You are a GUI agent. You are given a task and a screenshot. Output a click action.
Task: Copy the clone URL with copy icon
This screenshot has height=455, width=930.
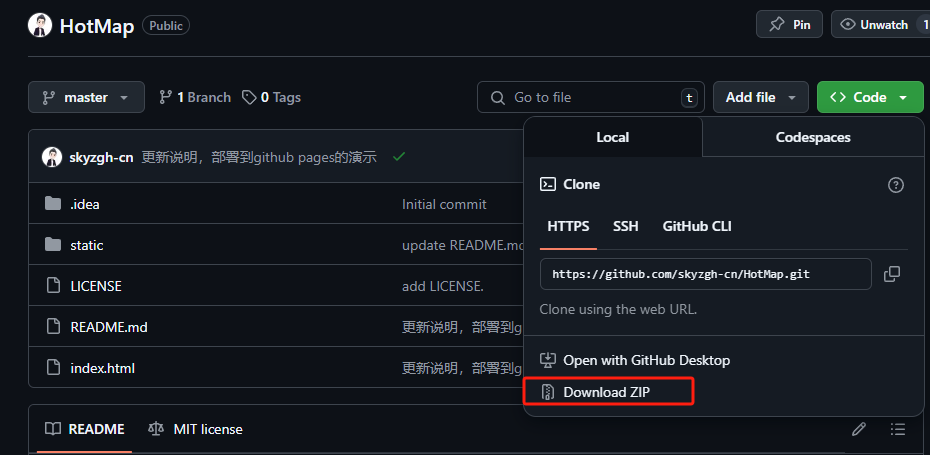(x=892, y=274)
